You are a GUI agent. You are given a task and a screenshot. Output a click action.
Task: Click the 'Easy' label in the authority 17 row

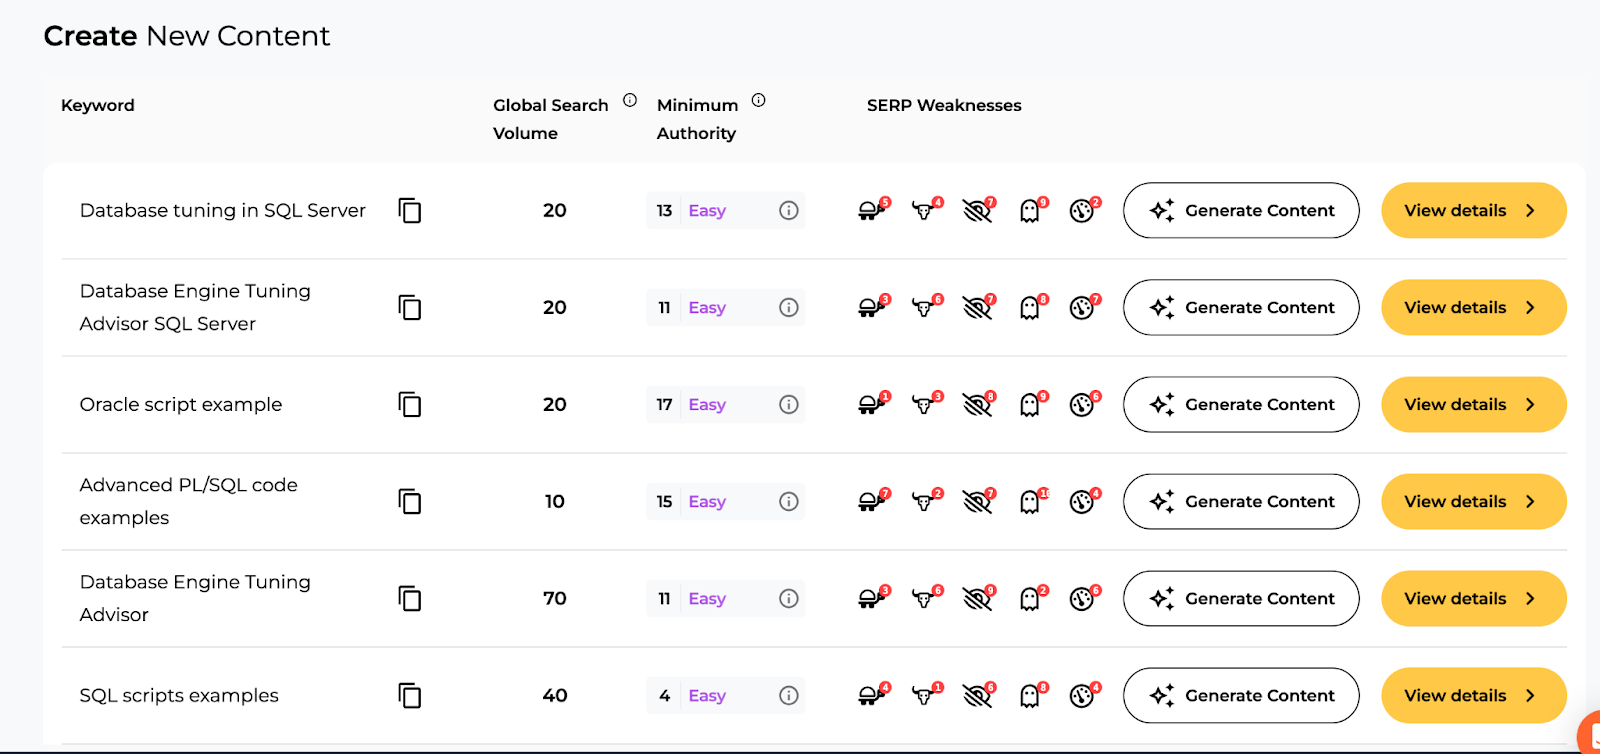[707, 405]
